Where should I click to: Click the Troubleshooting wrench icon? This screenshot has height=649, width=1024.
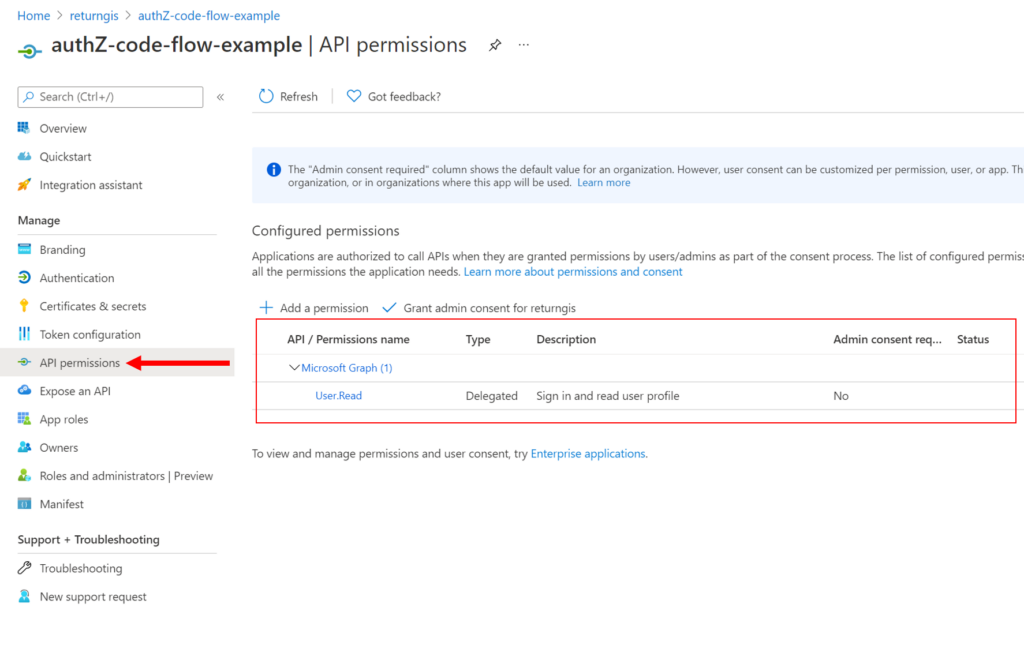click(24, 567)
